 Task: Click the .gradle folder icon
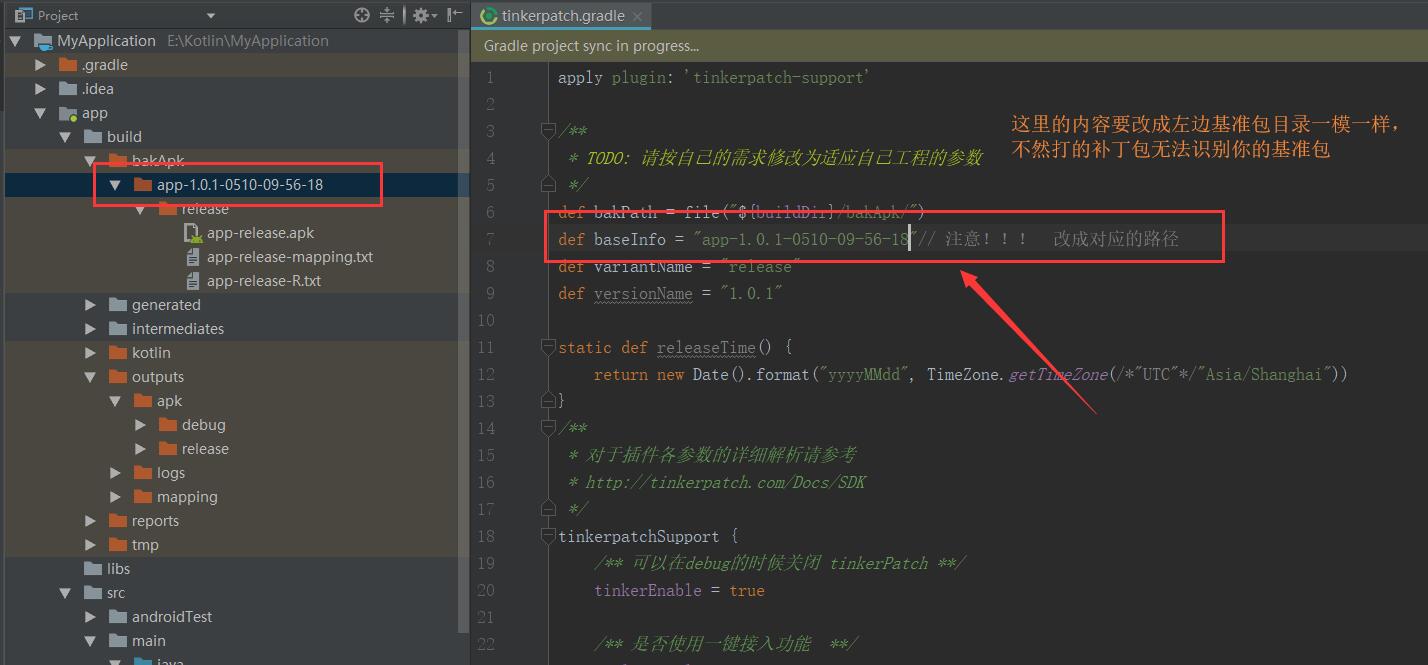(x=68, y=65)
